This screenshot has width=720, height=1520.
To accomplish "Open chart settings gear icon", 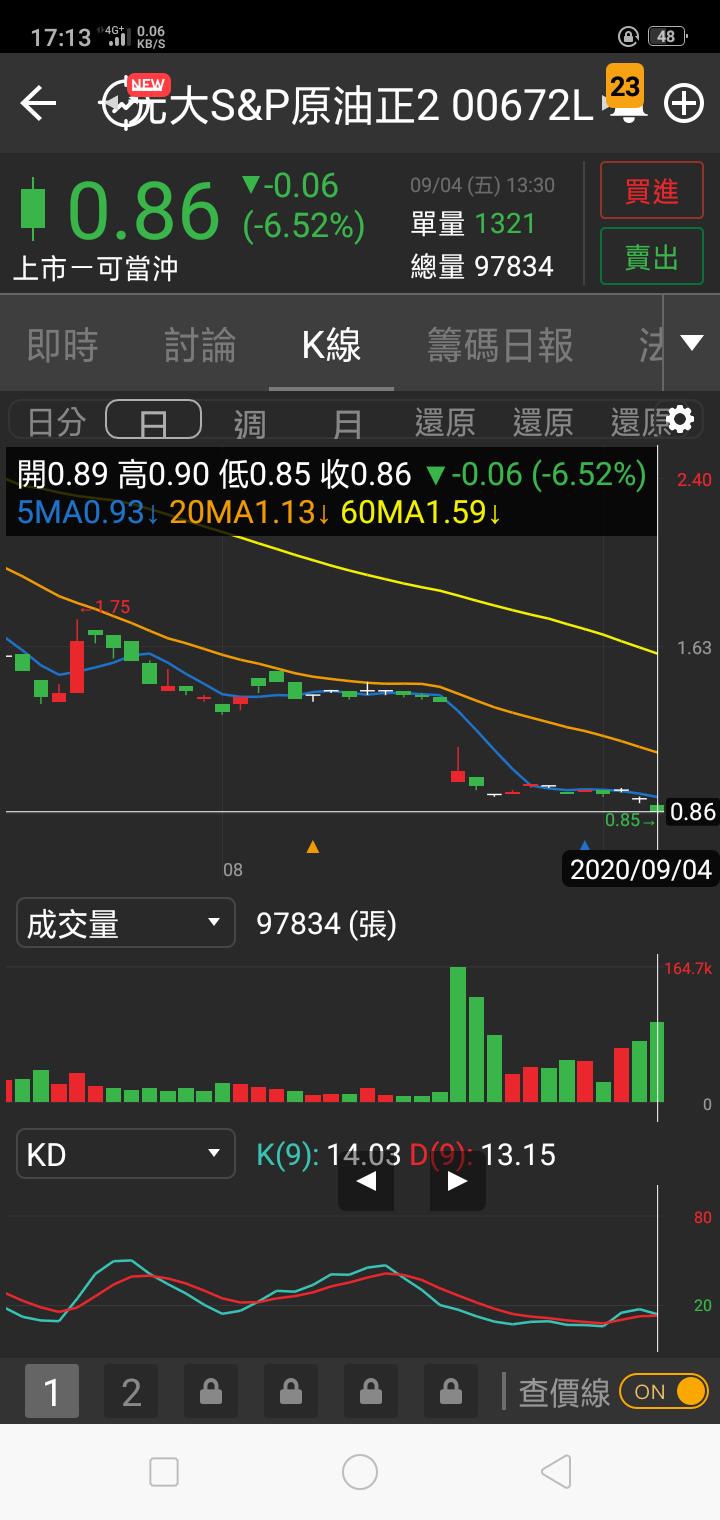I will (680, 419).
